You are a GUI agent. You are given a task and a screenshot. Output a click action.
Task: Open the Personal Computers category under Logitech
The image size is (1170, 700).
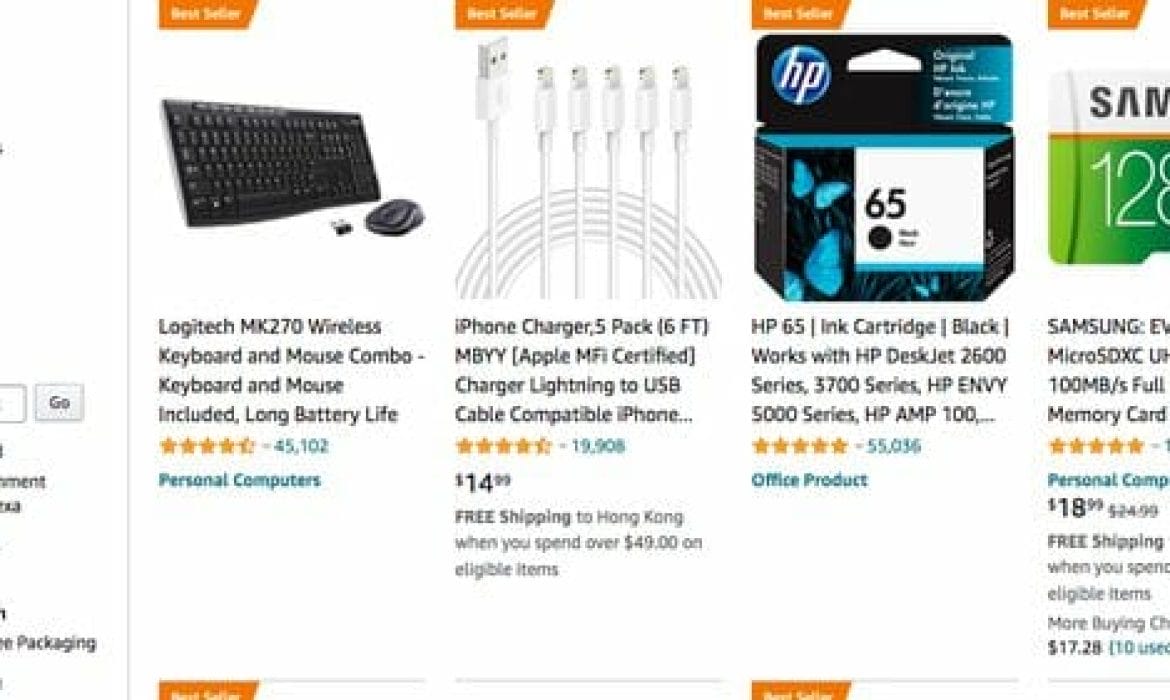click(x=240, y=480)
